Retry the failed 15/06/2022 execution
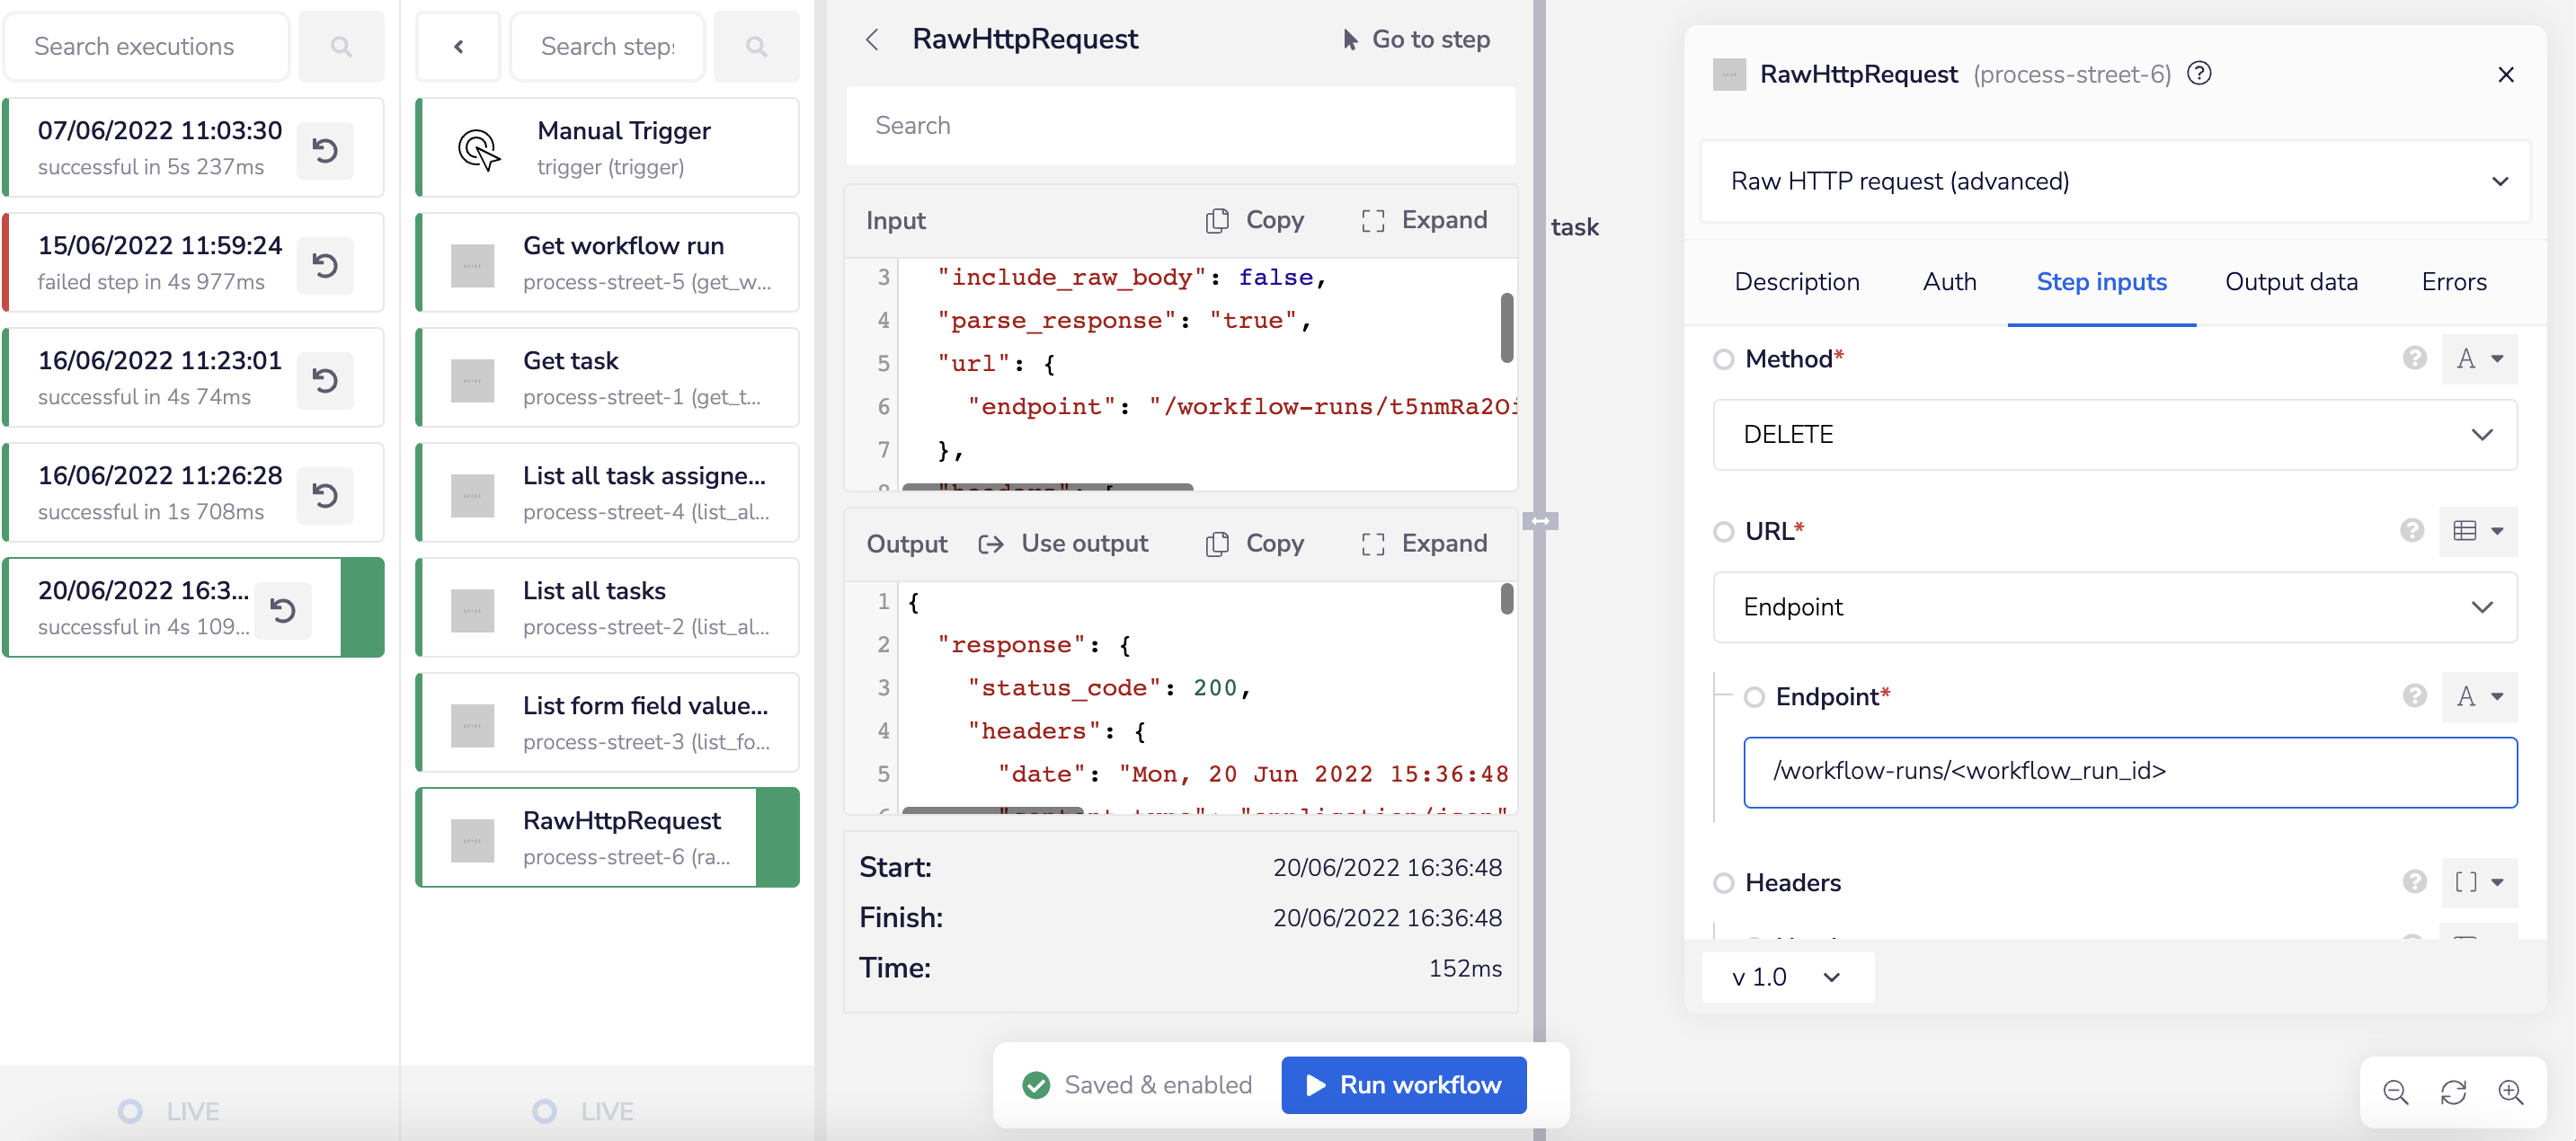2576x1141 pixels. [x=324, y=265]
